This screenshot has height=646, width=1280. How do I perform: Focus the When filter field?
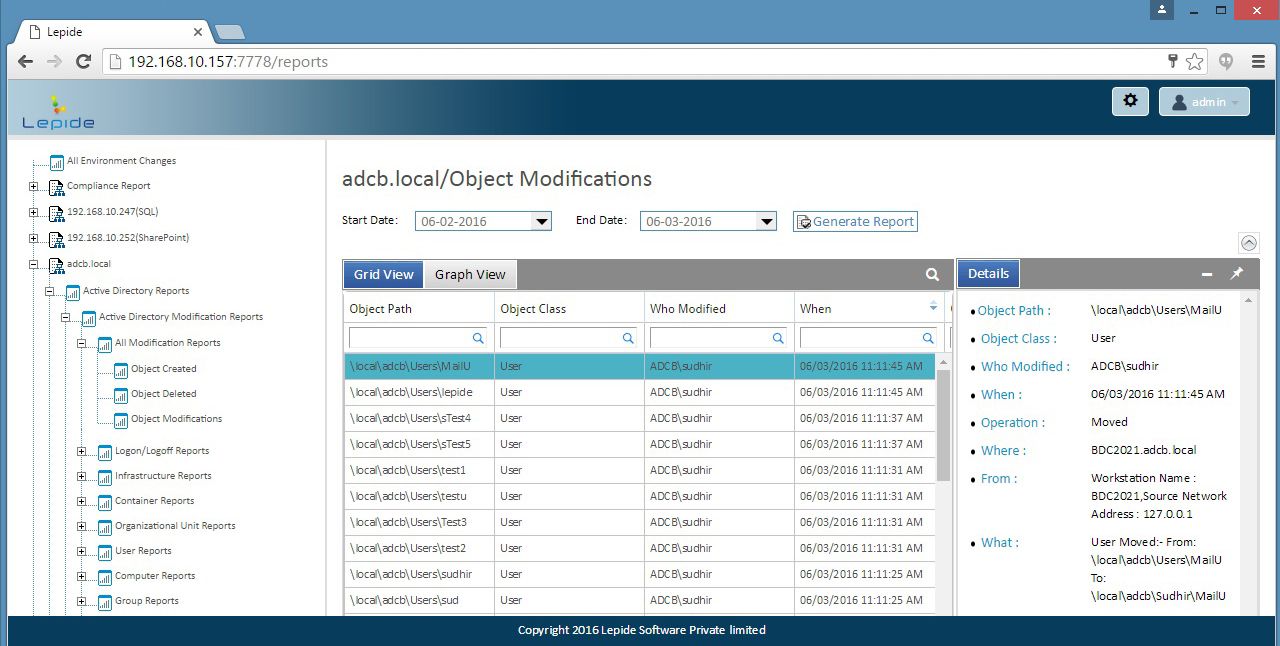click(868, 339)
